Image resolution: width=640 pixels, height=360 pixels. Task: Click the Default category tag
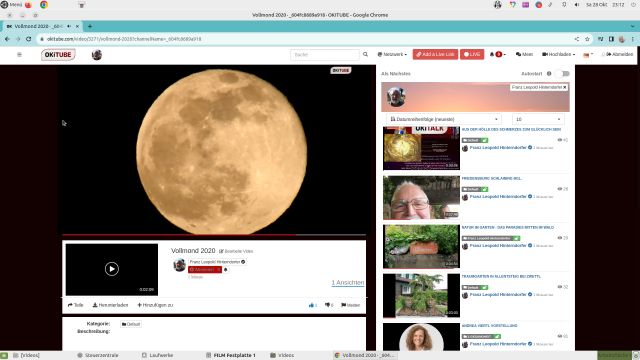point(131,324)
